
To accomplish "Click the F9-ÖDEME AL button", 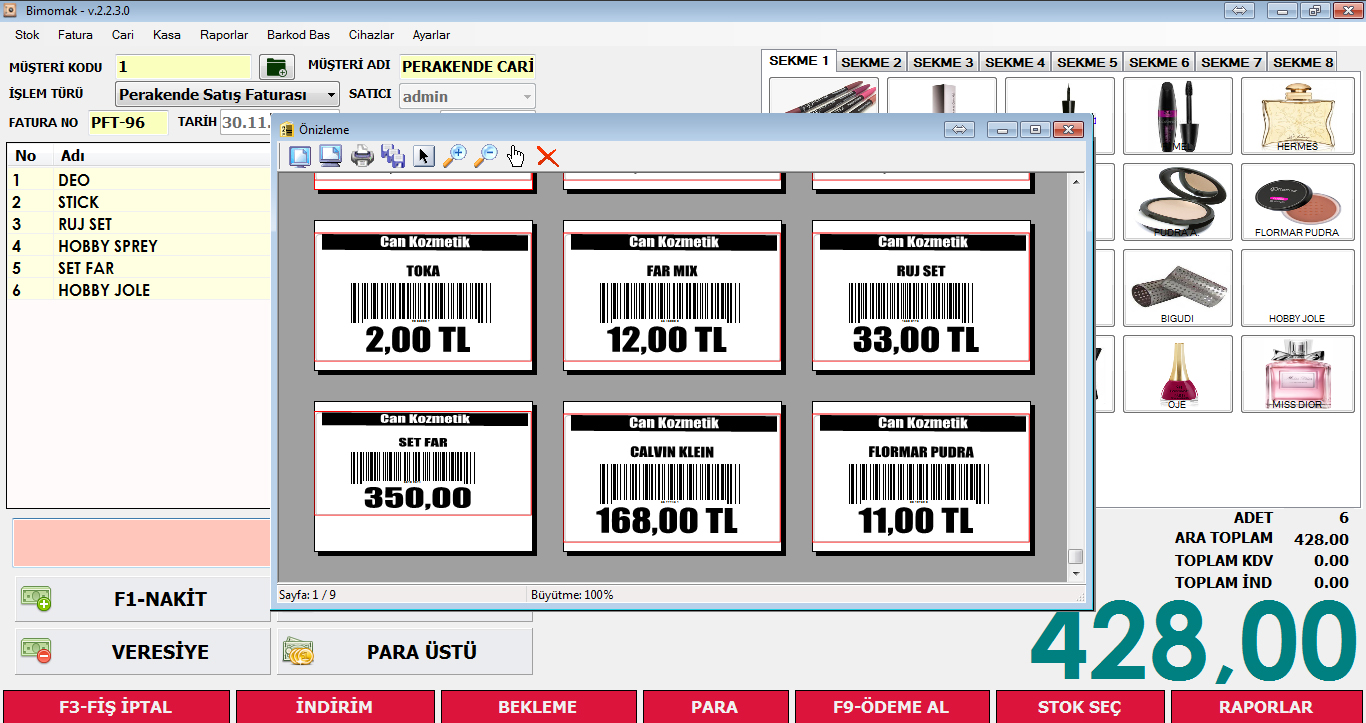I will (x=891, y=706).
